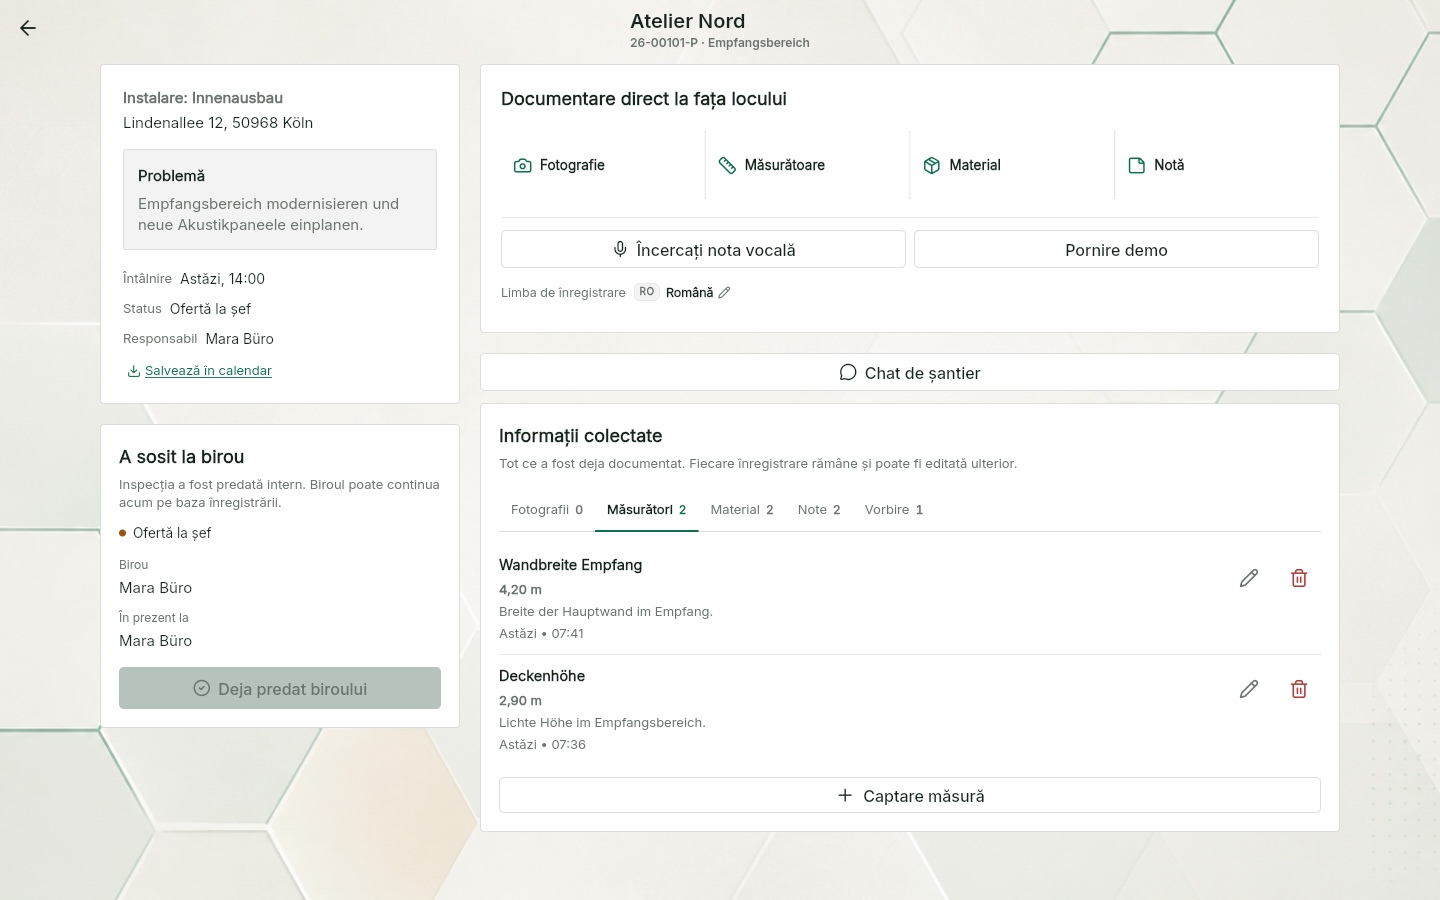The image size is (1440, 900).
Task: Click the 2,90 m value
Action: 520,701
